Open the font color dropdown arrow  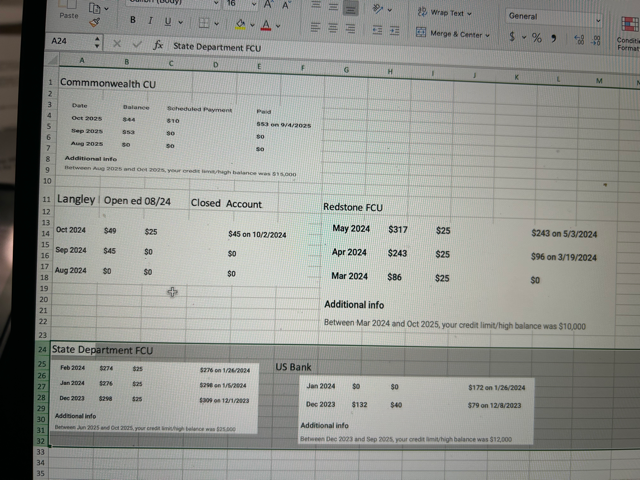coord(278,26)
